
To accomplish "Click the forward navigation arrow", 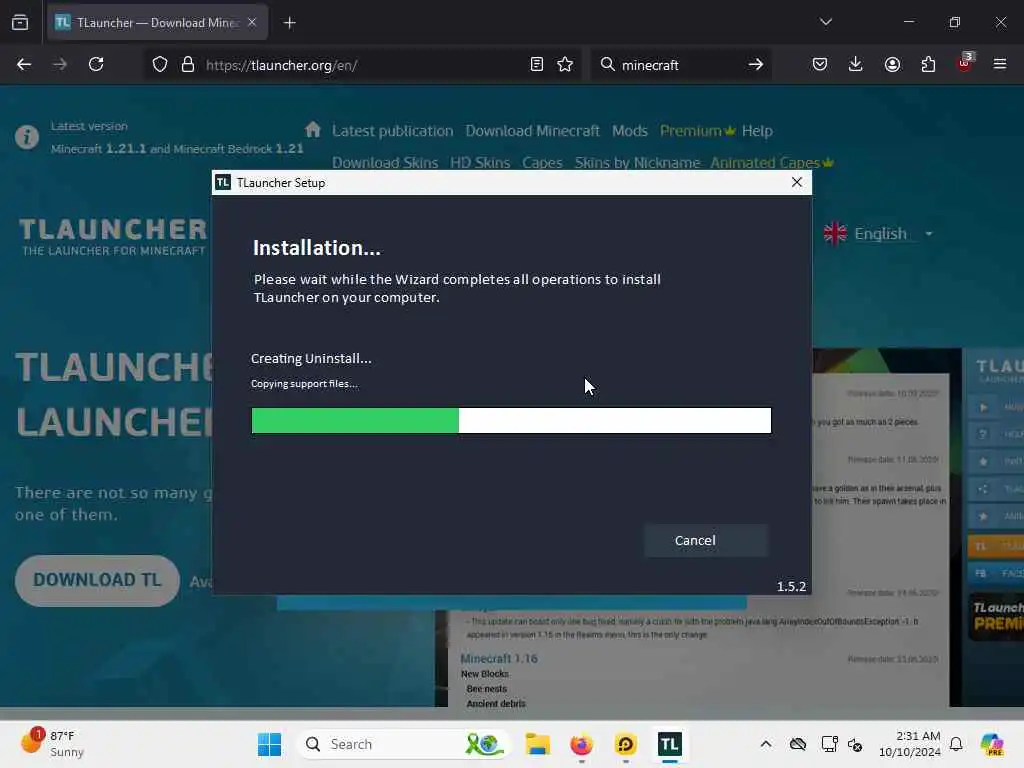I will (x=59, y=65).
